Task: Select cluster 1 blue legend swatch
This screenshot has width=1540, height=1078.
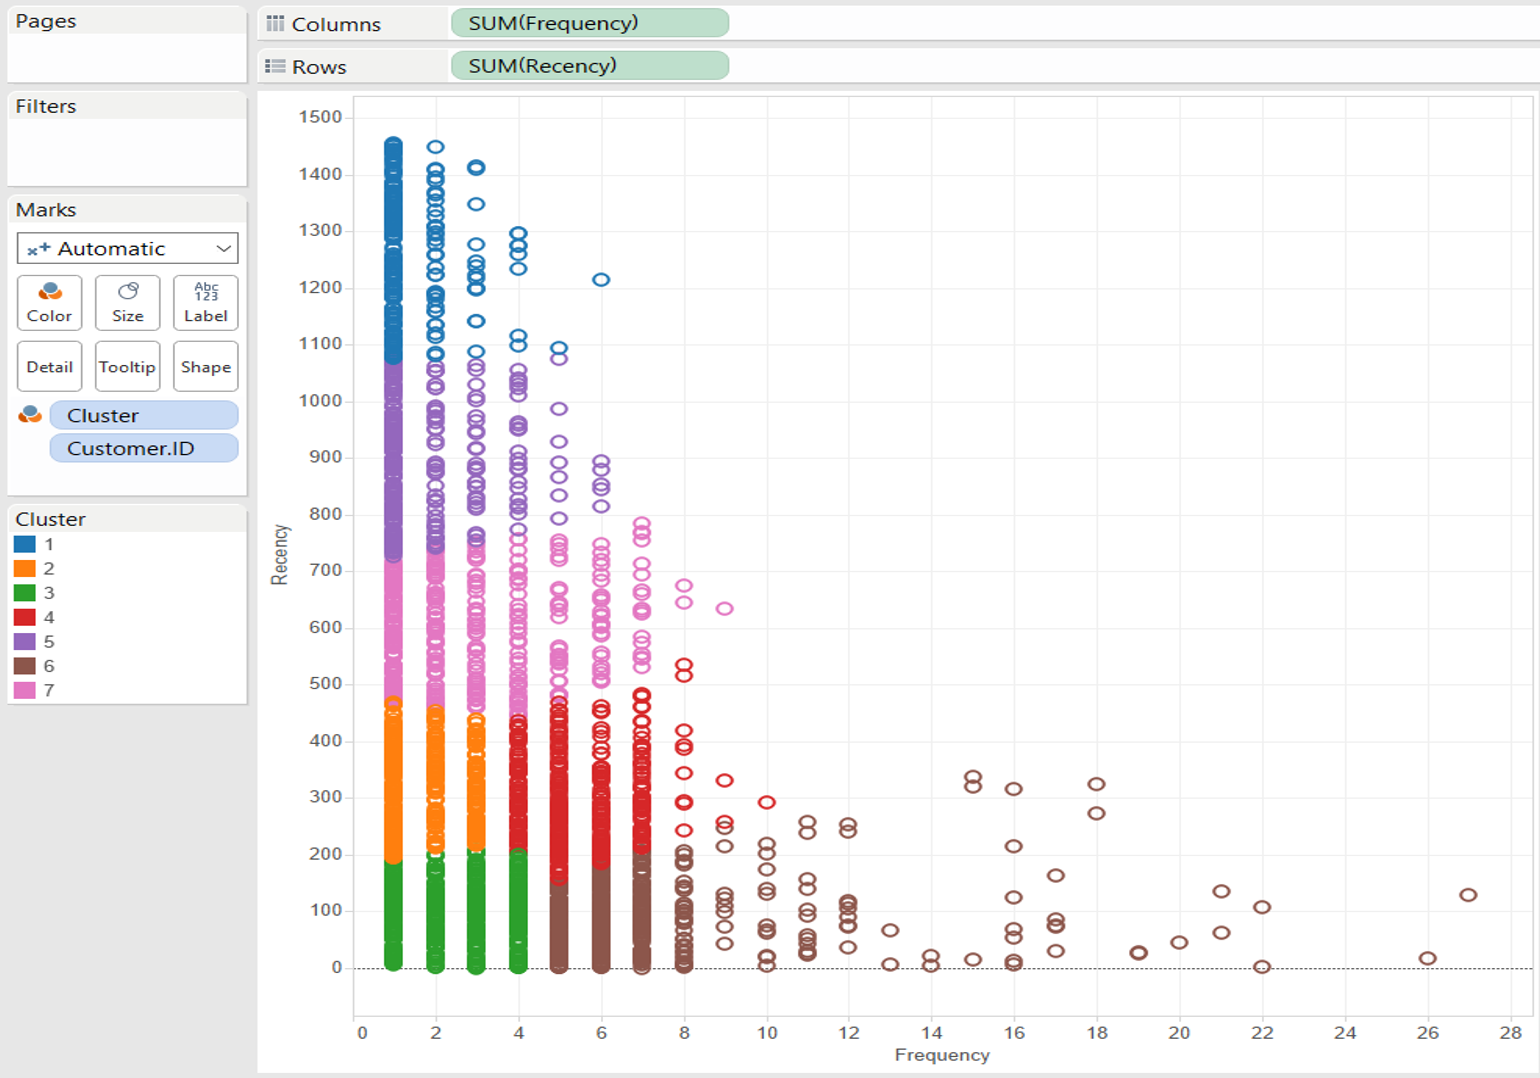Action: point(25,544)
